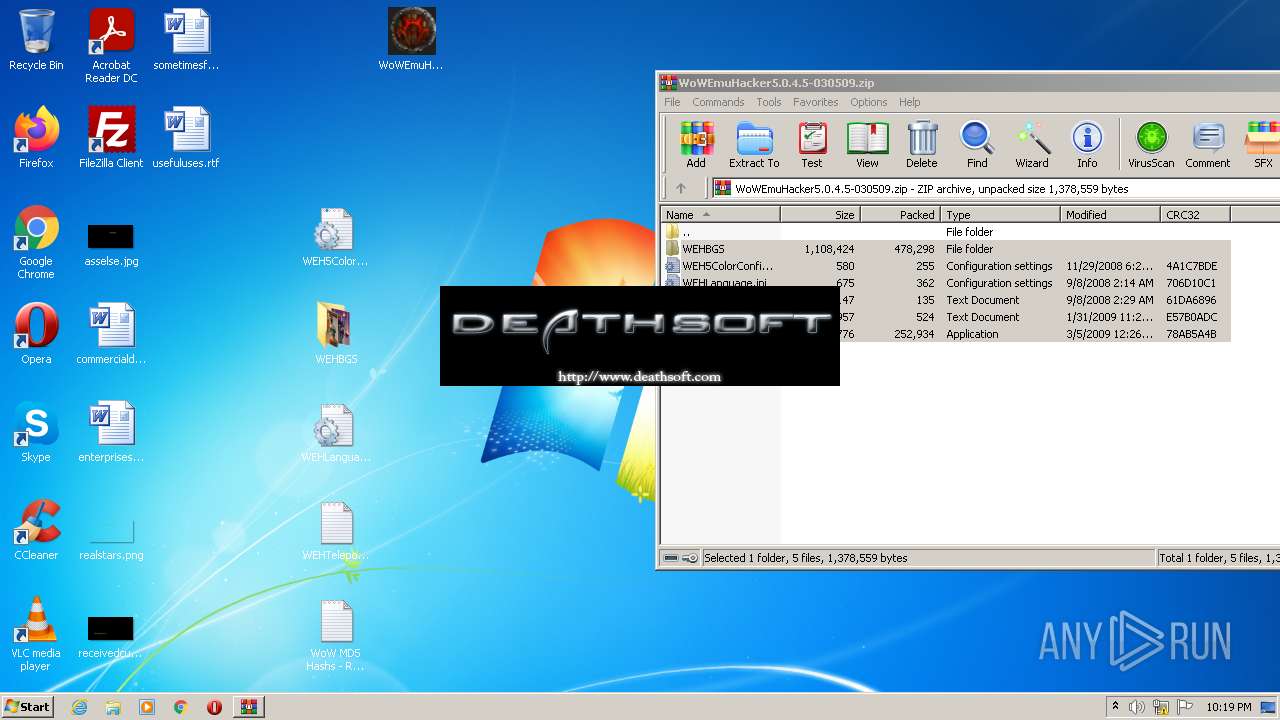Click the WinRAR taskbar button

point(249,707)
